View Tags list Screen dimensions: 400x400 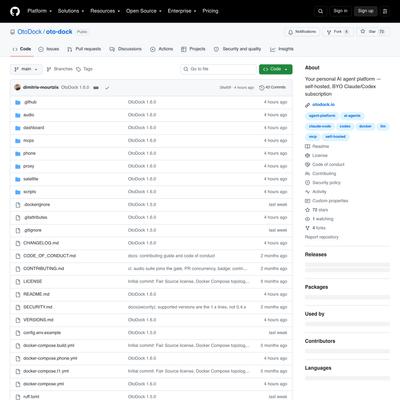coord(84,69)
